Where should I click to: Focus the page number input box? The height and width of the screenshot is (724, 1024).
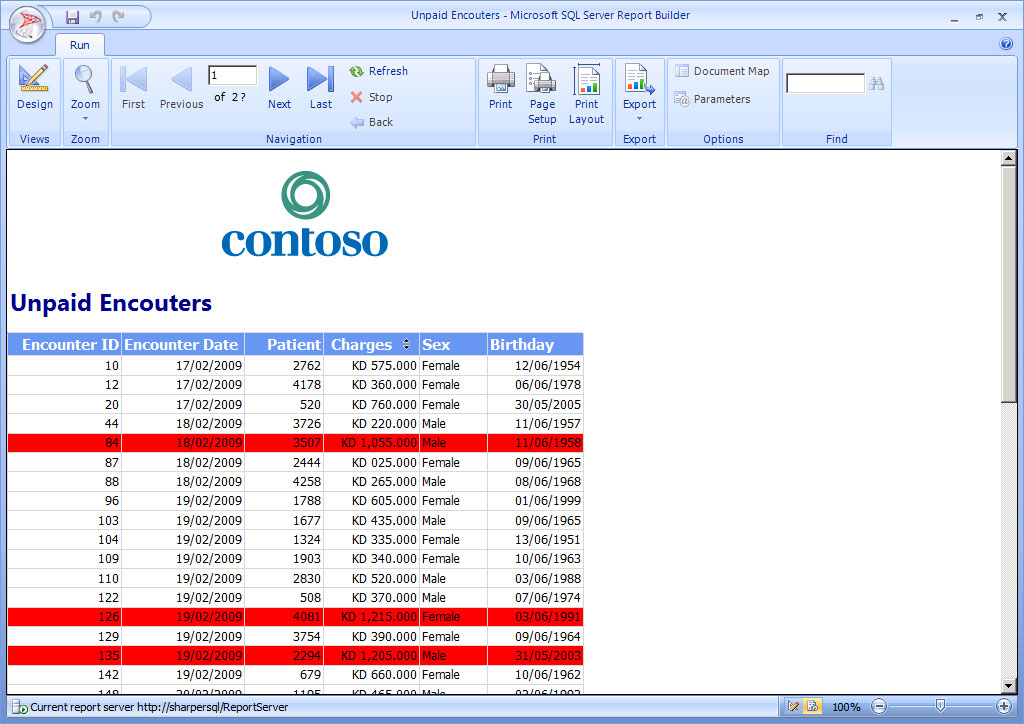[x=232, y=75]
